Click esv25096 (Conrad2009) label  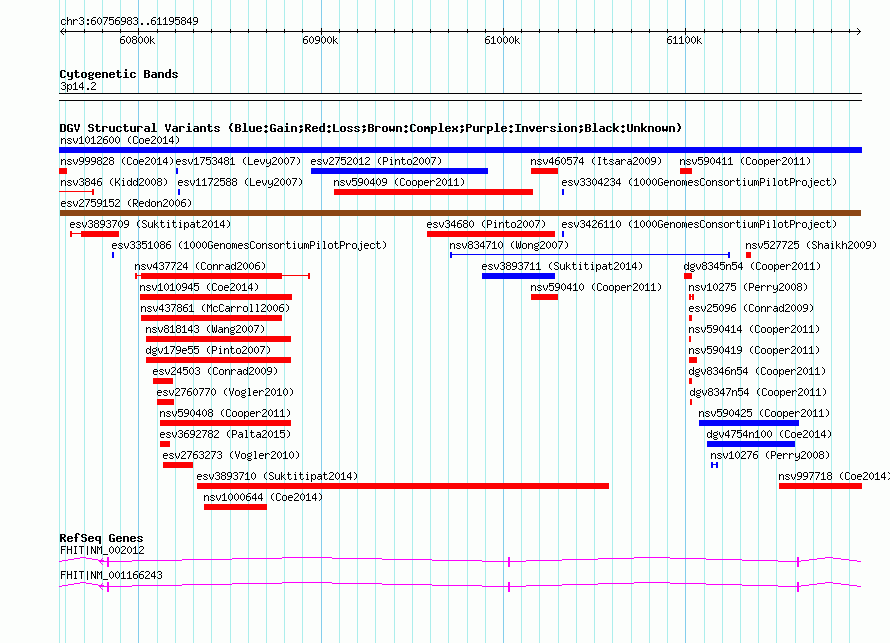[x=751, y=308]
